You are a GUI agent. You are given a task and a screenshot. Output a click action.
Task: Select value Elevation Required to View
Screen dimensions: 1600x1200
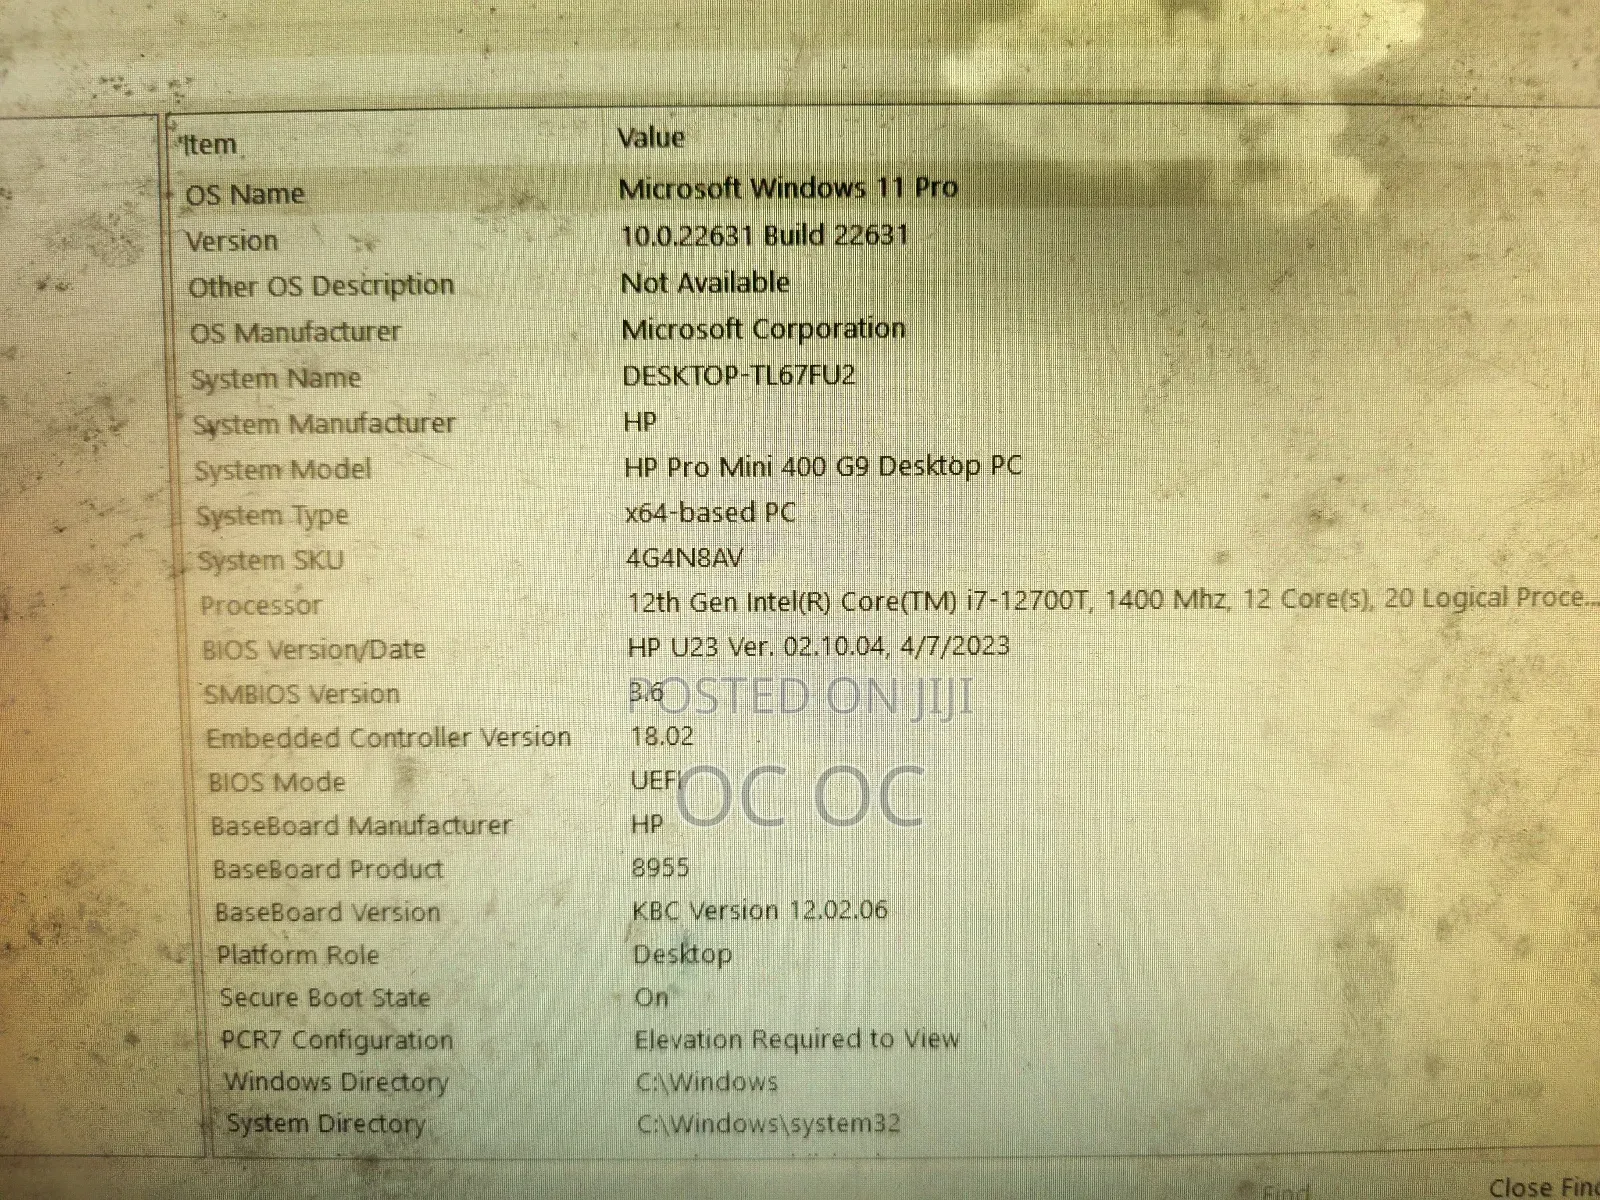[797, 1040]
